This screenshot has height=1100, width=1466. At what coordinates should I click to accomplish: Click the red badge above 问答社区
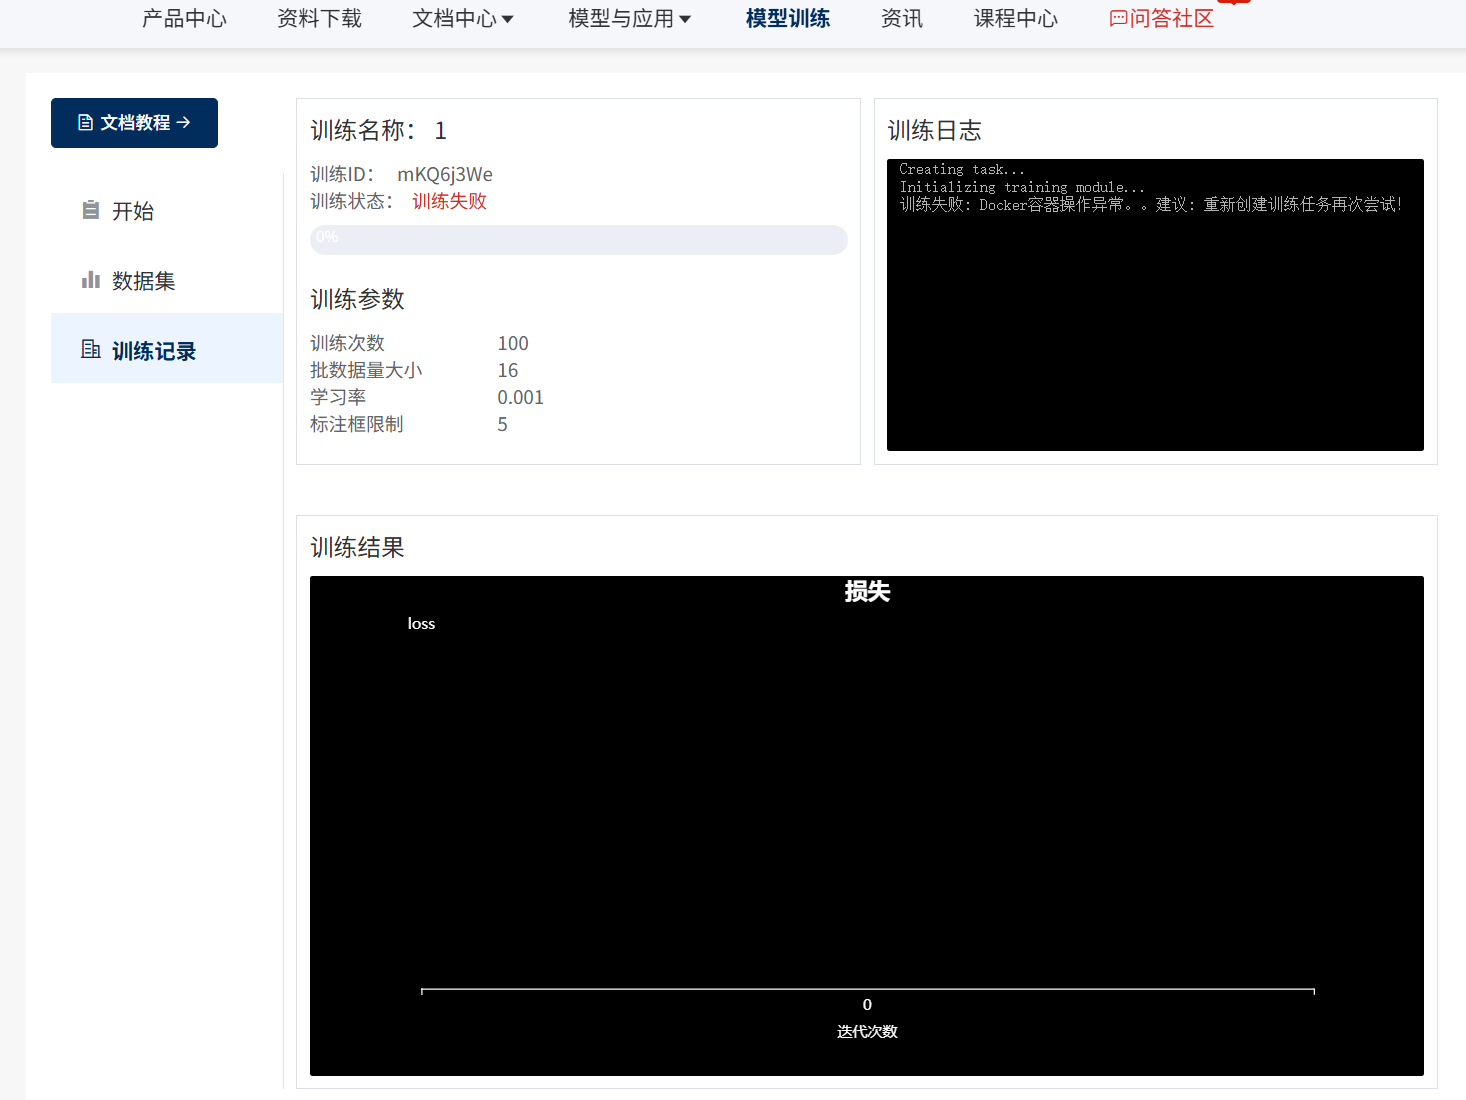[1234, 2]
